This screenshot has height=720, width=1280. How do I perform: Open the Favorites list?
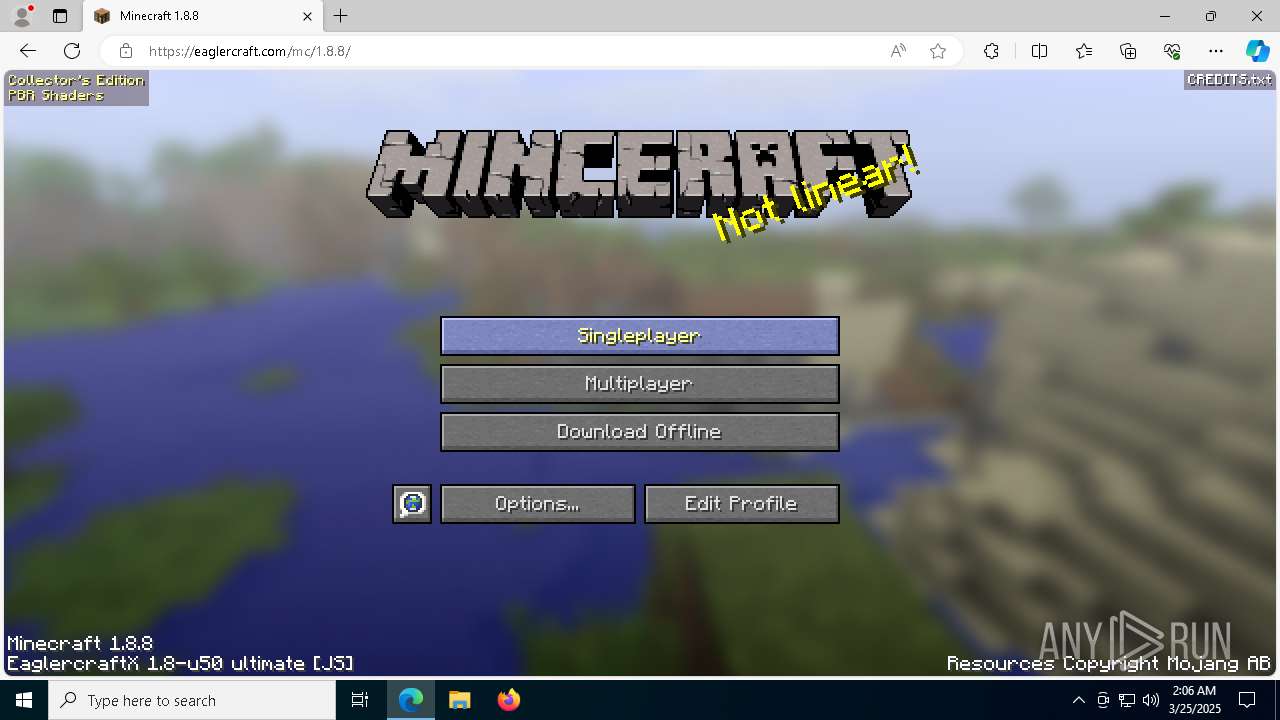tap(1084, 51)
